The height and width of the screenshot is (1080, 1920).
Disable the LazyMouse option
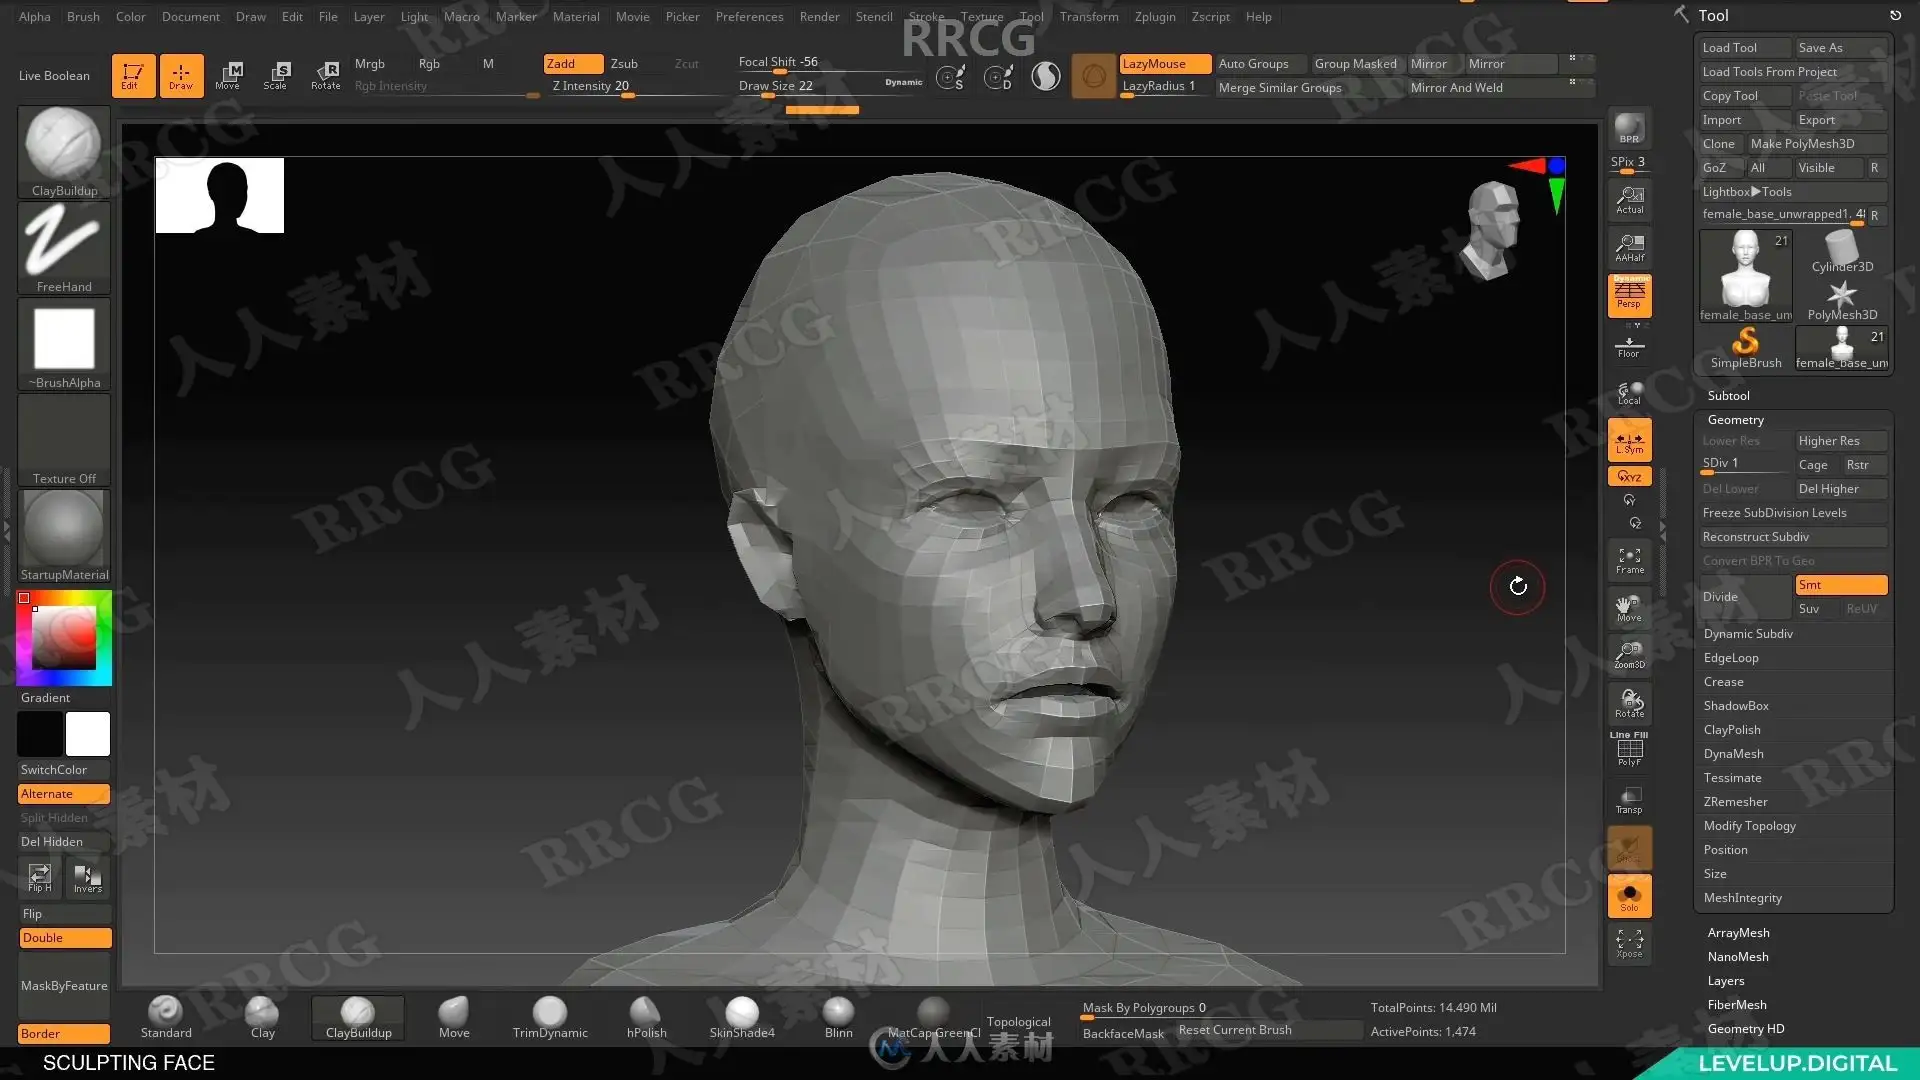pos(1164,64)
